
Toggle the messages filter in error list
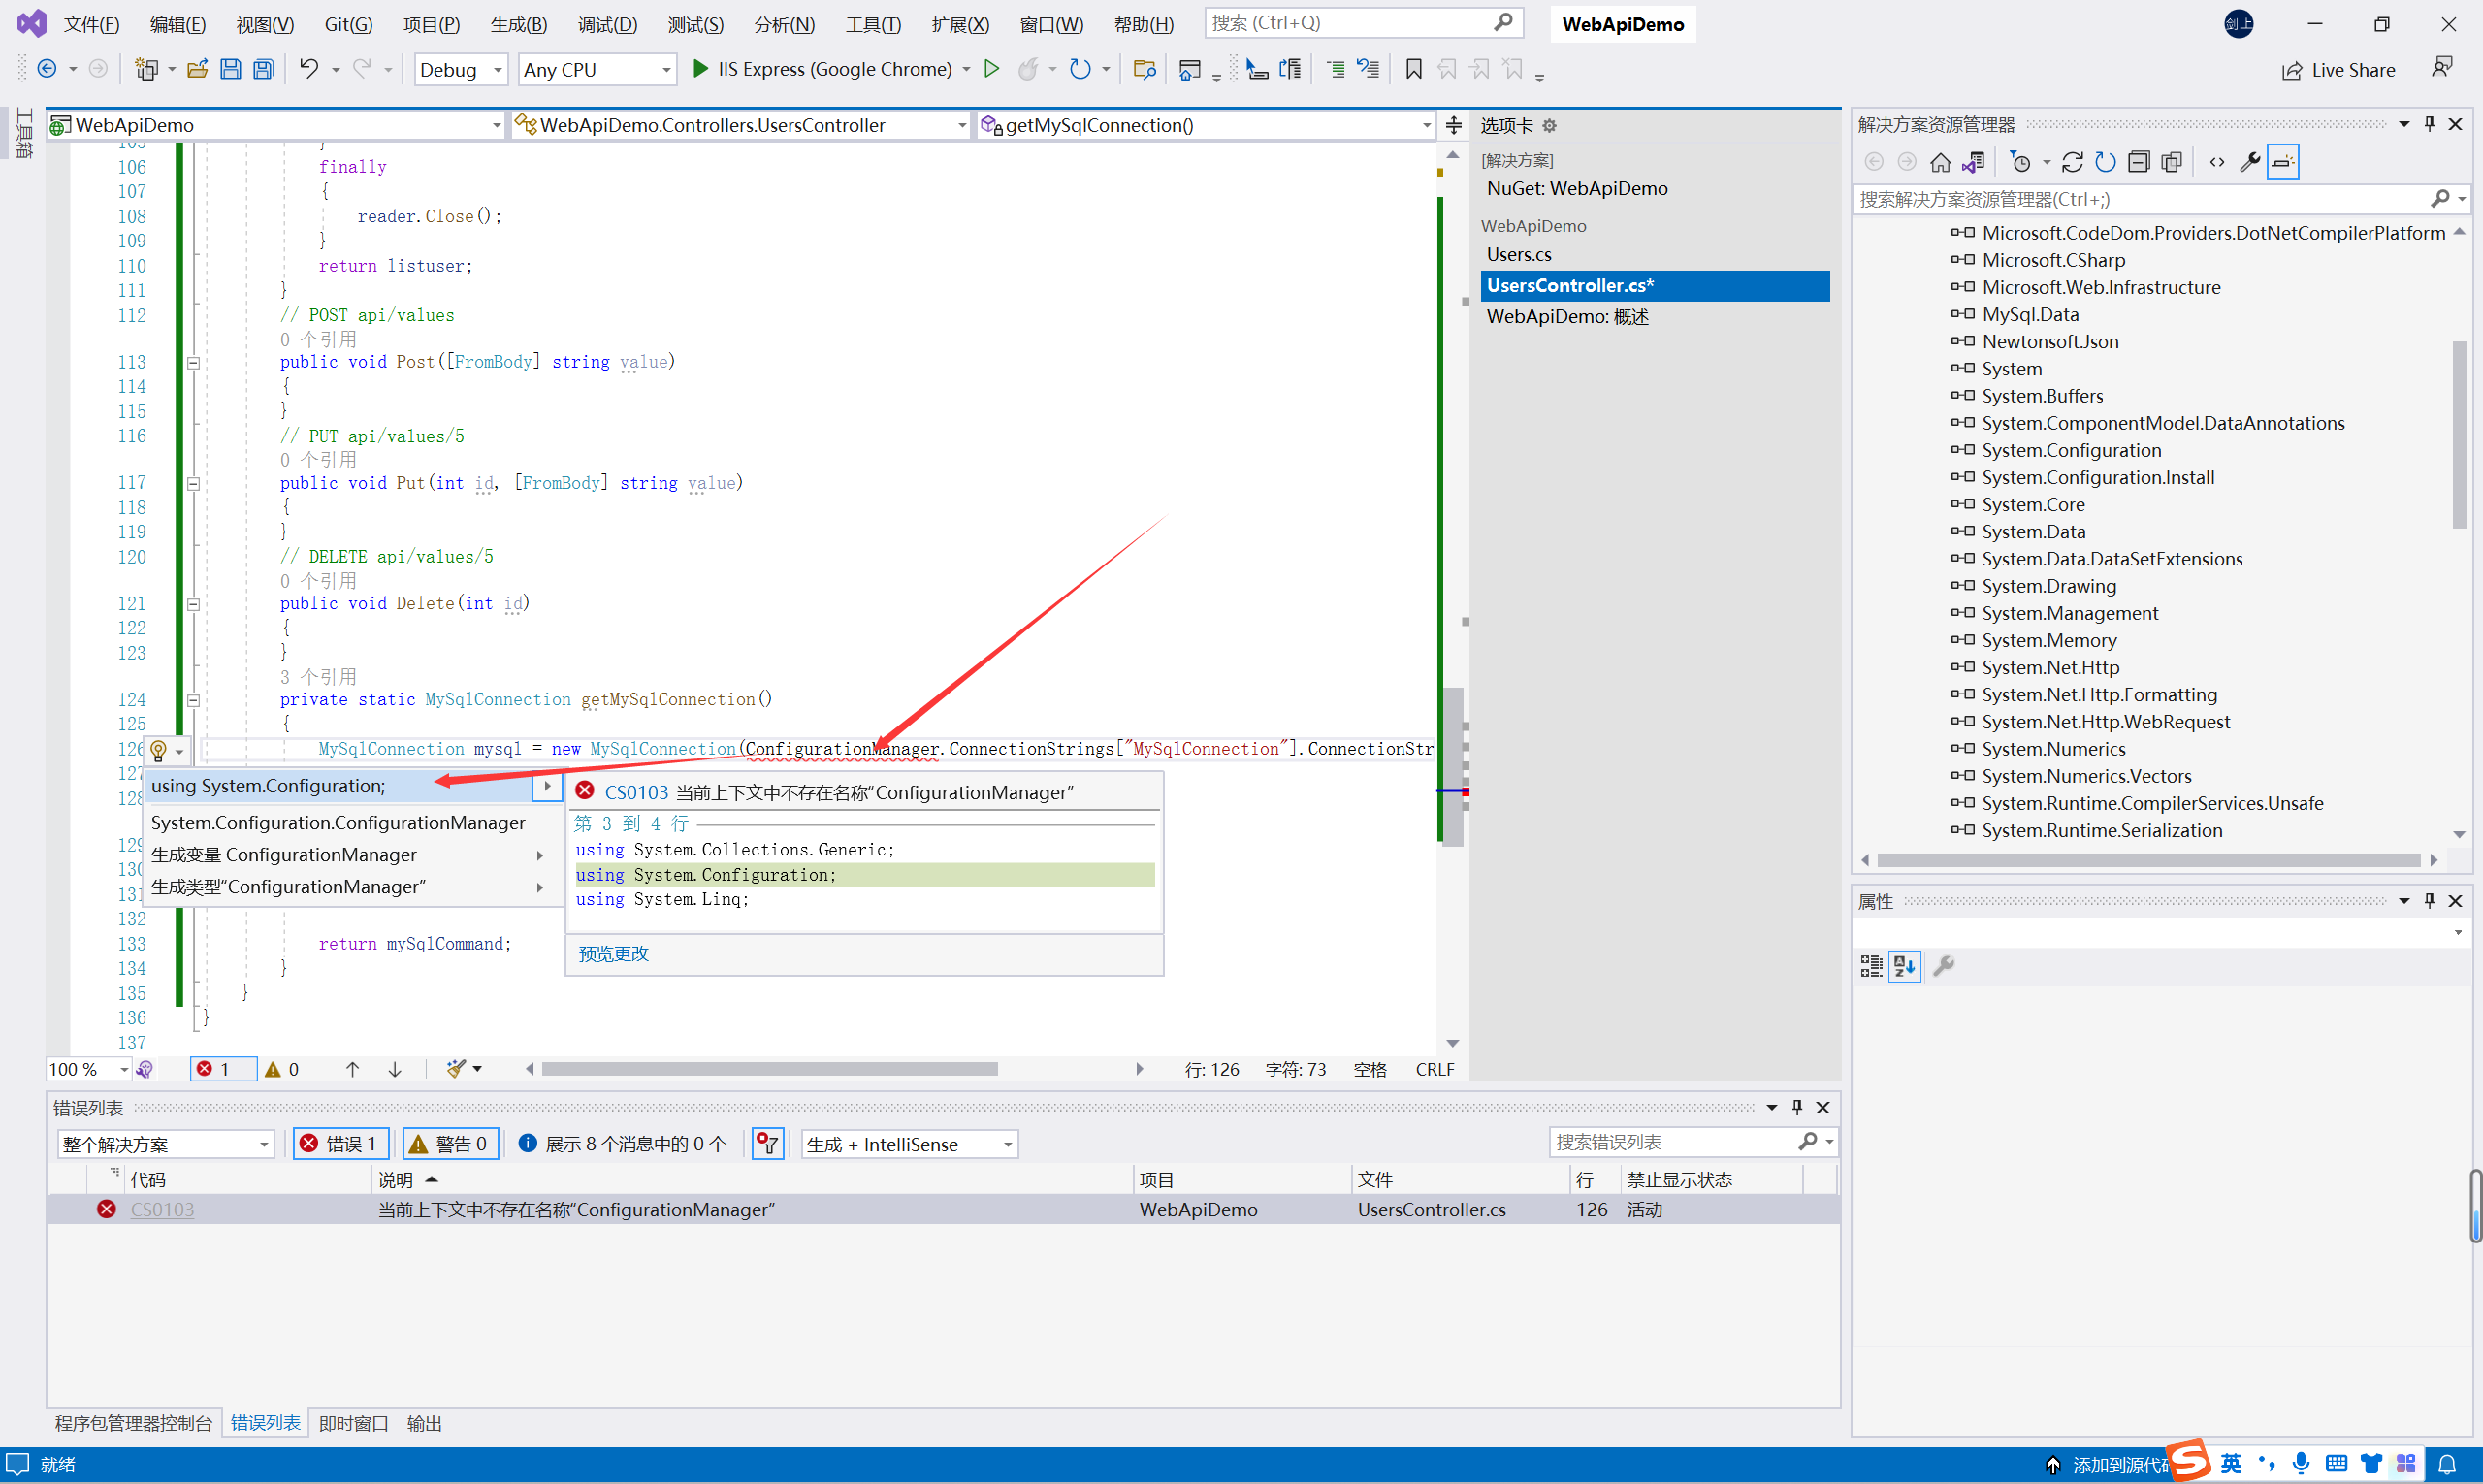tap(623, 1144)
